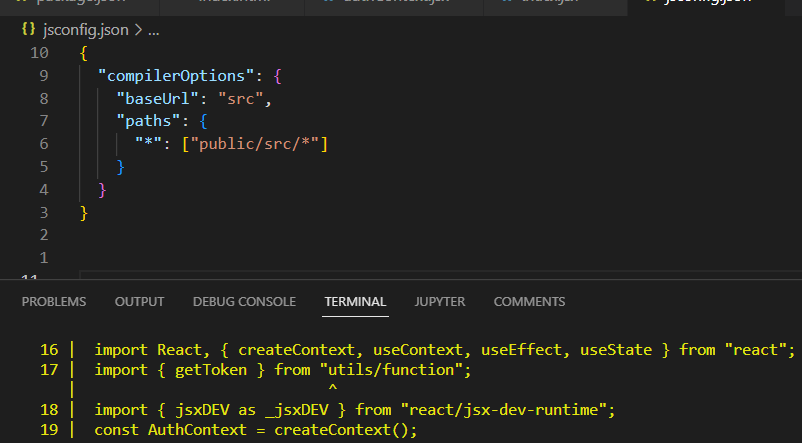Click line number 5 in the gutter
Viewport: 802px width, 443px height.
point(44,167)
